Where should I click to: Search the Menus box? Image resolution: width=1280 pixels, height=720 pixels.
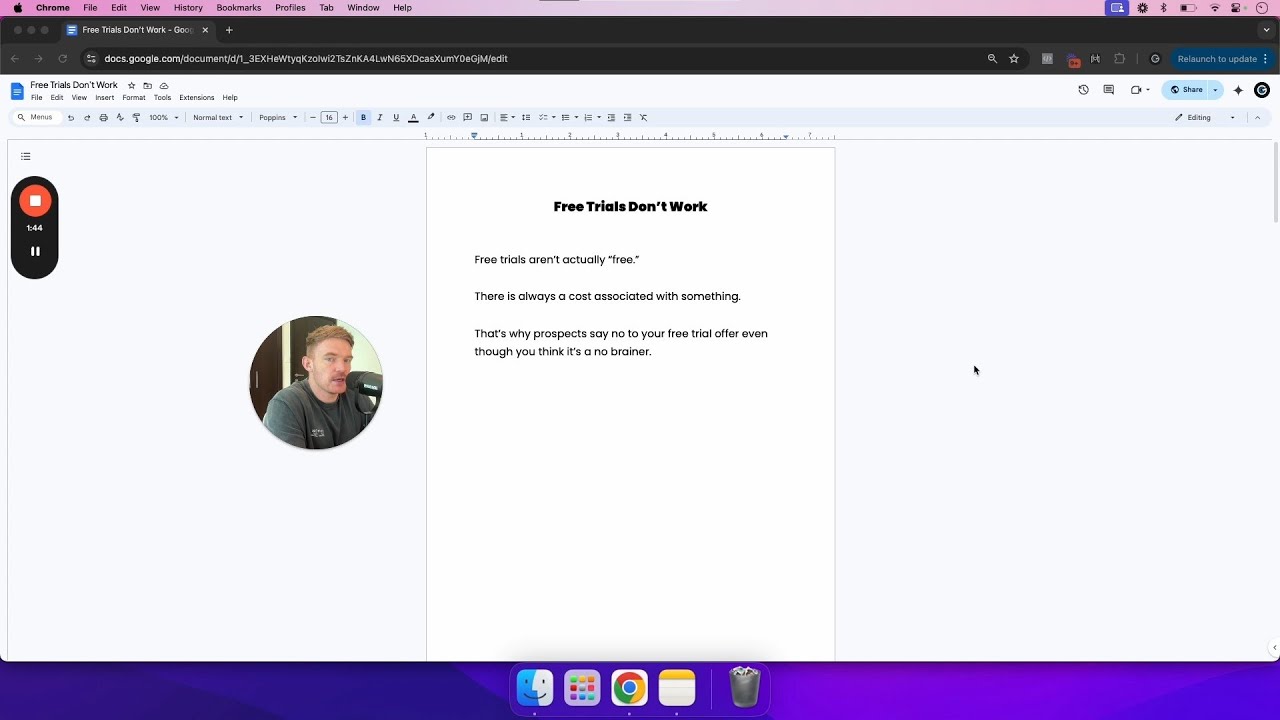coord(36,118)
